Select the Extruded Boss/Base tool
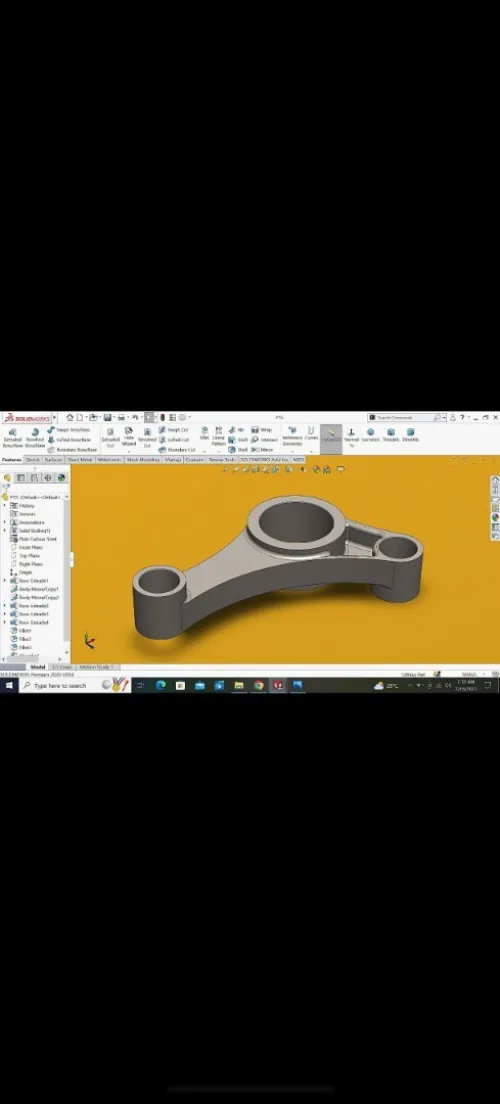This screenshot has height=1104, width=500. (13, 438)
